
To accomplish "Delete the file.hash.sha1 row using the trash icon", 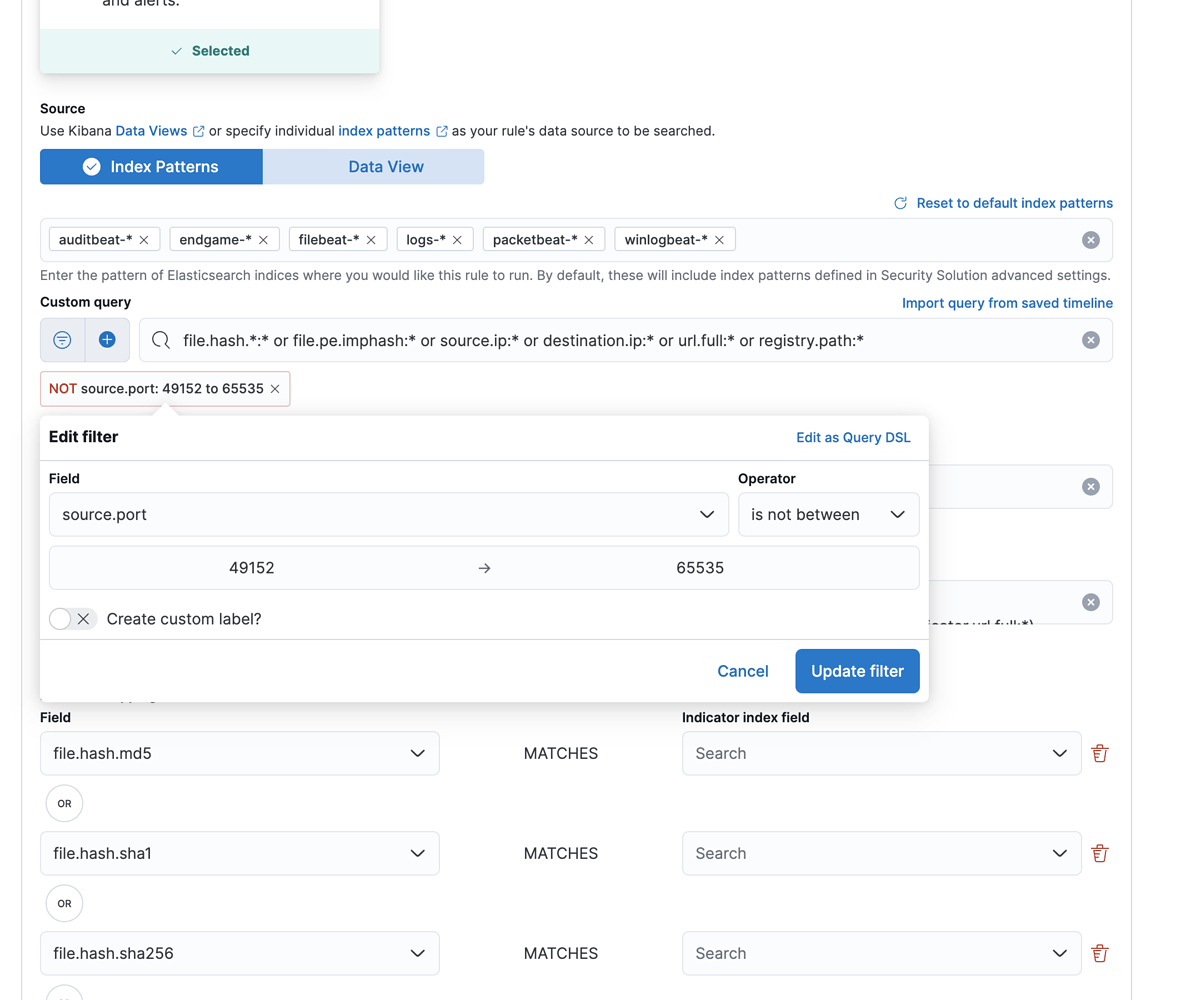I will [1100, 853].
